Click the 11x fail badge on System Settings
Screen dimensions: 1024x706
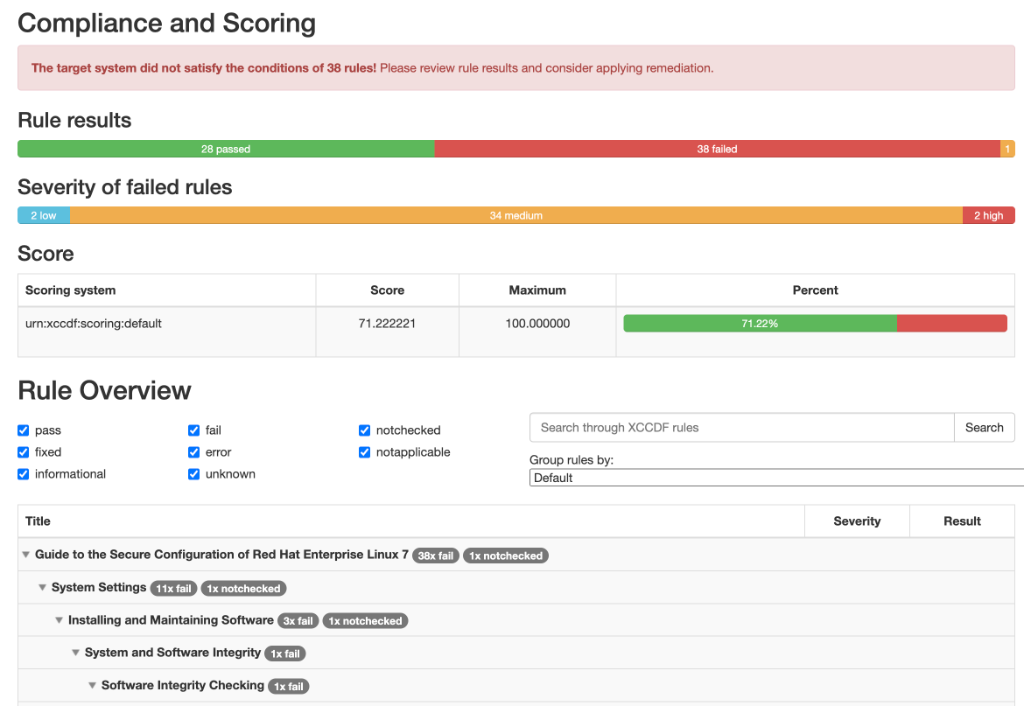(x=174, y=588)
